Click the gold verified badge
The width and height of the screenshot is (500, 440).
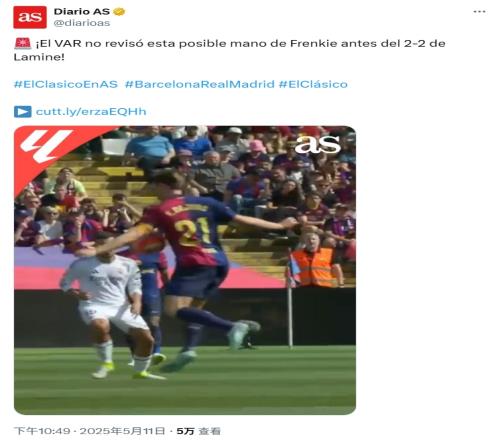point(119,12)
